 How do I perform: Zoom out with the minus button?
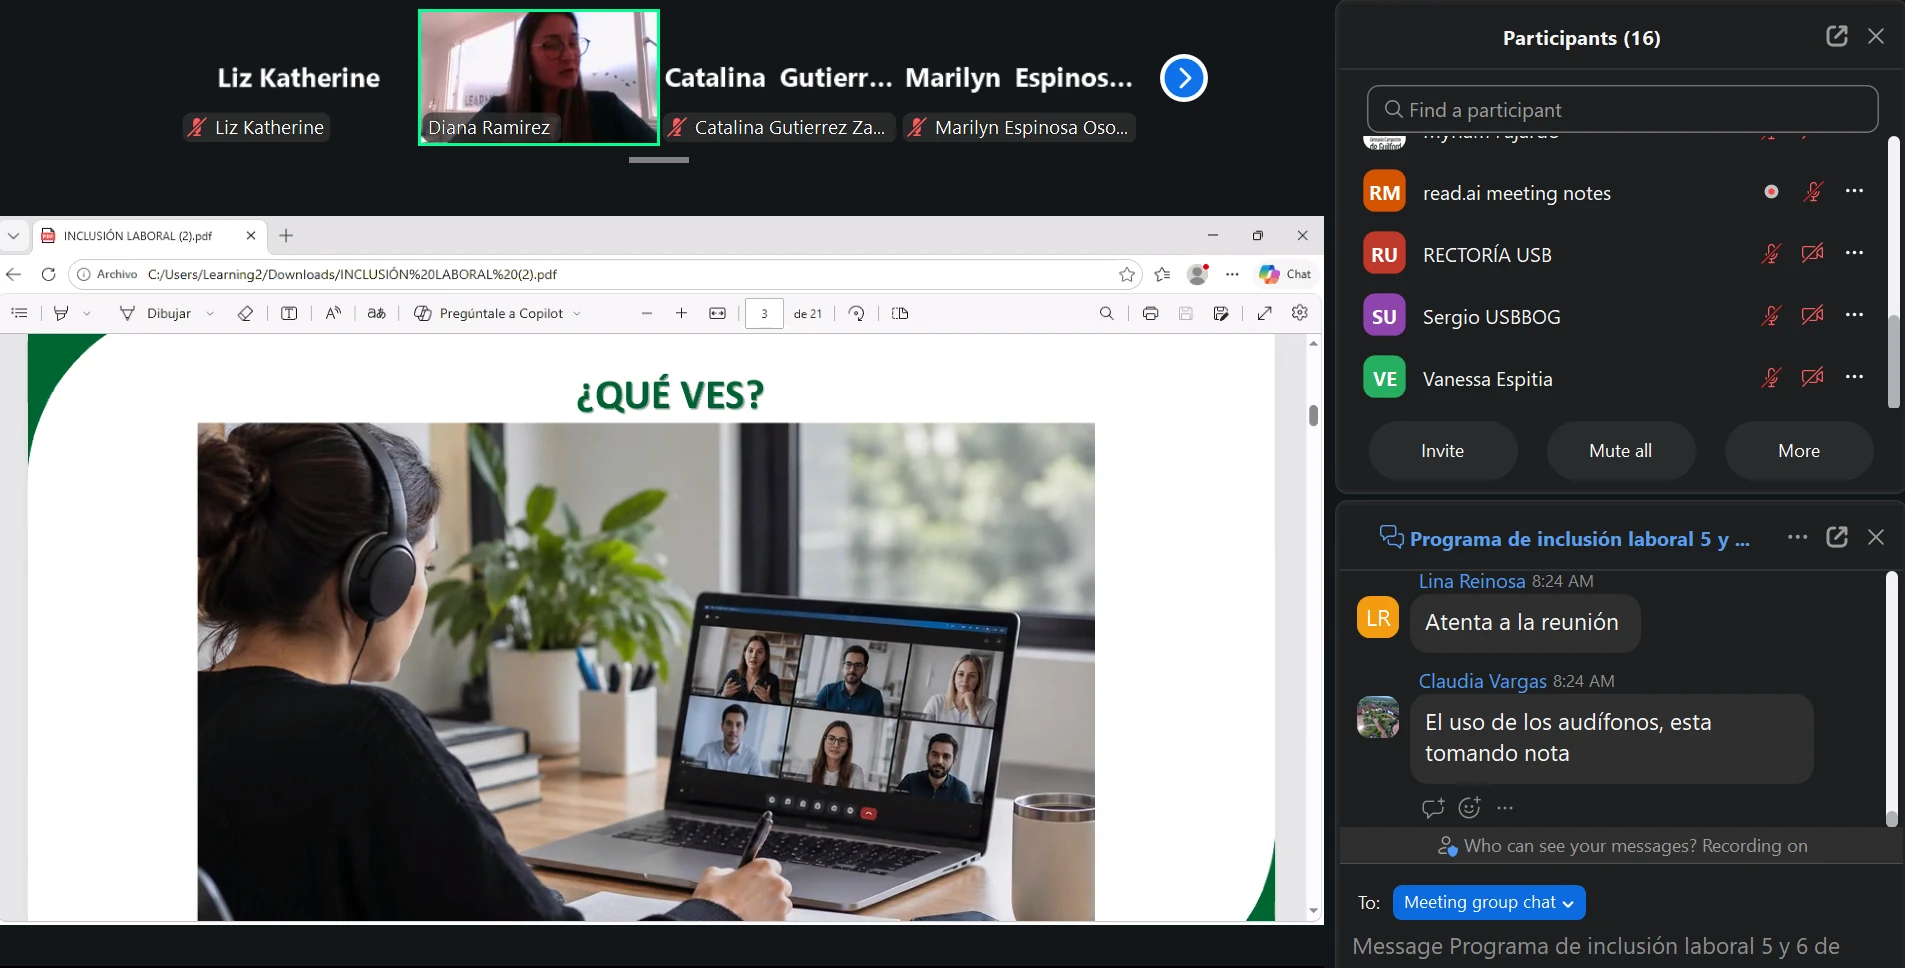coord(647,314)
